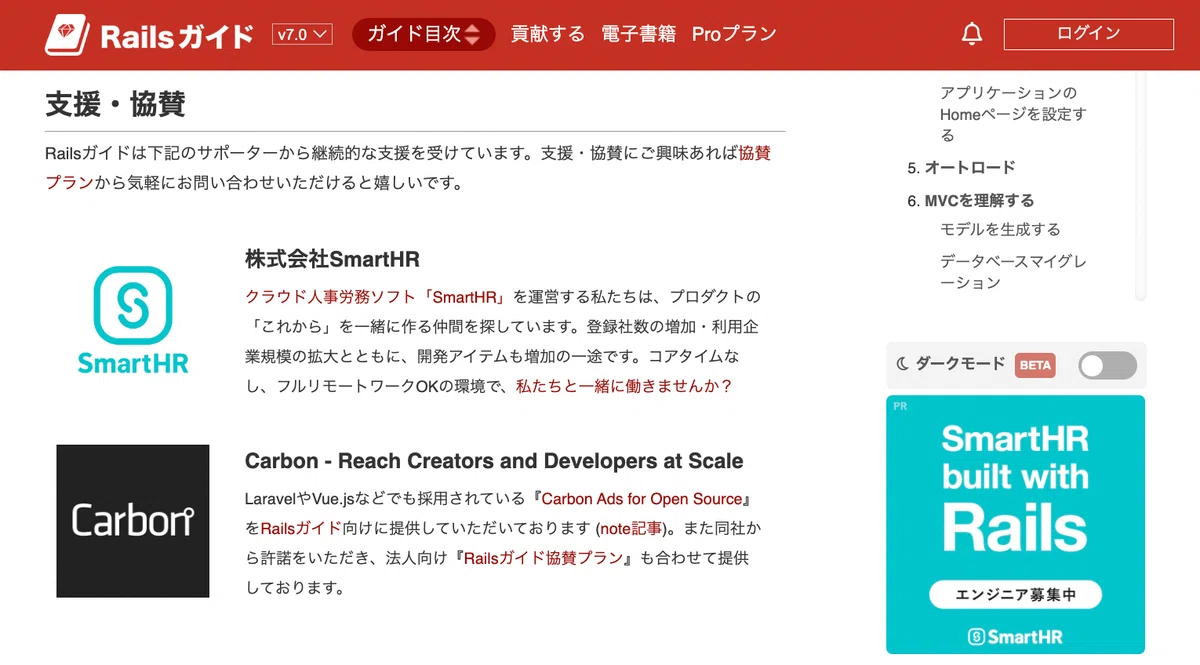Open the note記事 link
This screenshot has height=665, width=1200.
(631, 528)
